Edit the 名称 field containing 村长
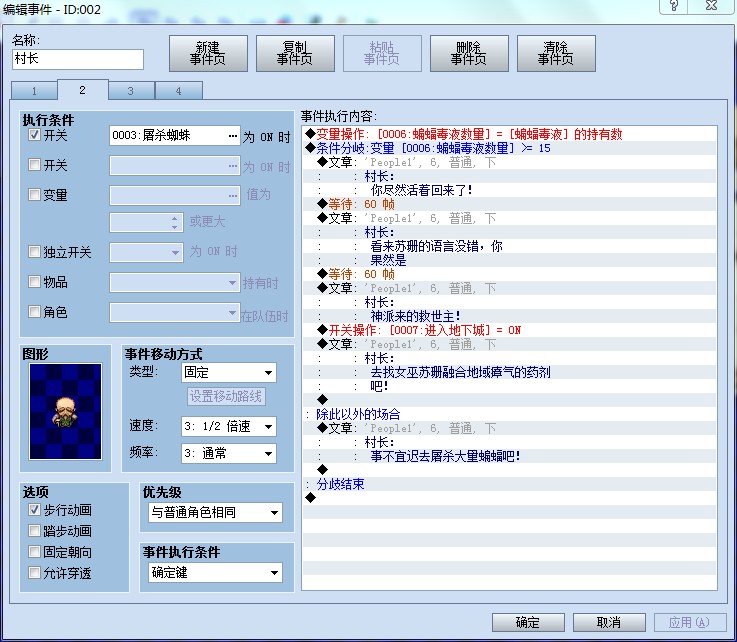Screen dimensions: 737x642 [x=78, y=59]
